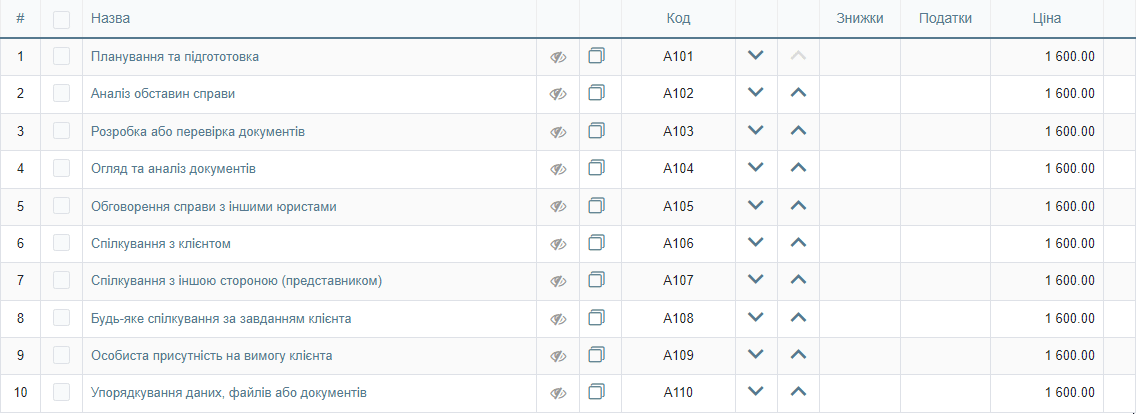Image resolution: width=1136 pixels, height=414 pixels.
Task: Hide the A107 Спілкування з іншою стороною row
Action: click(557, 281)
